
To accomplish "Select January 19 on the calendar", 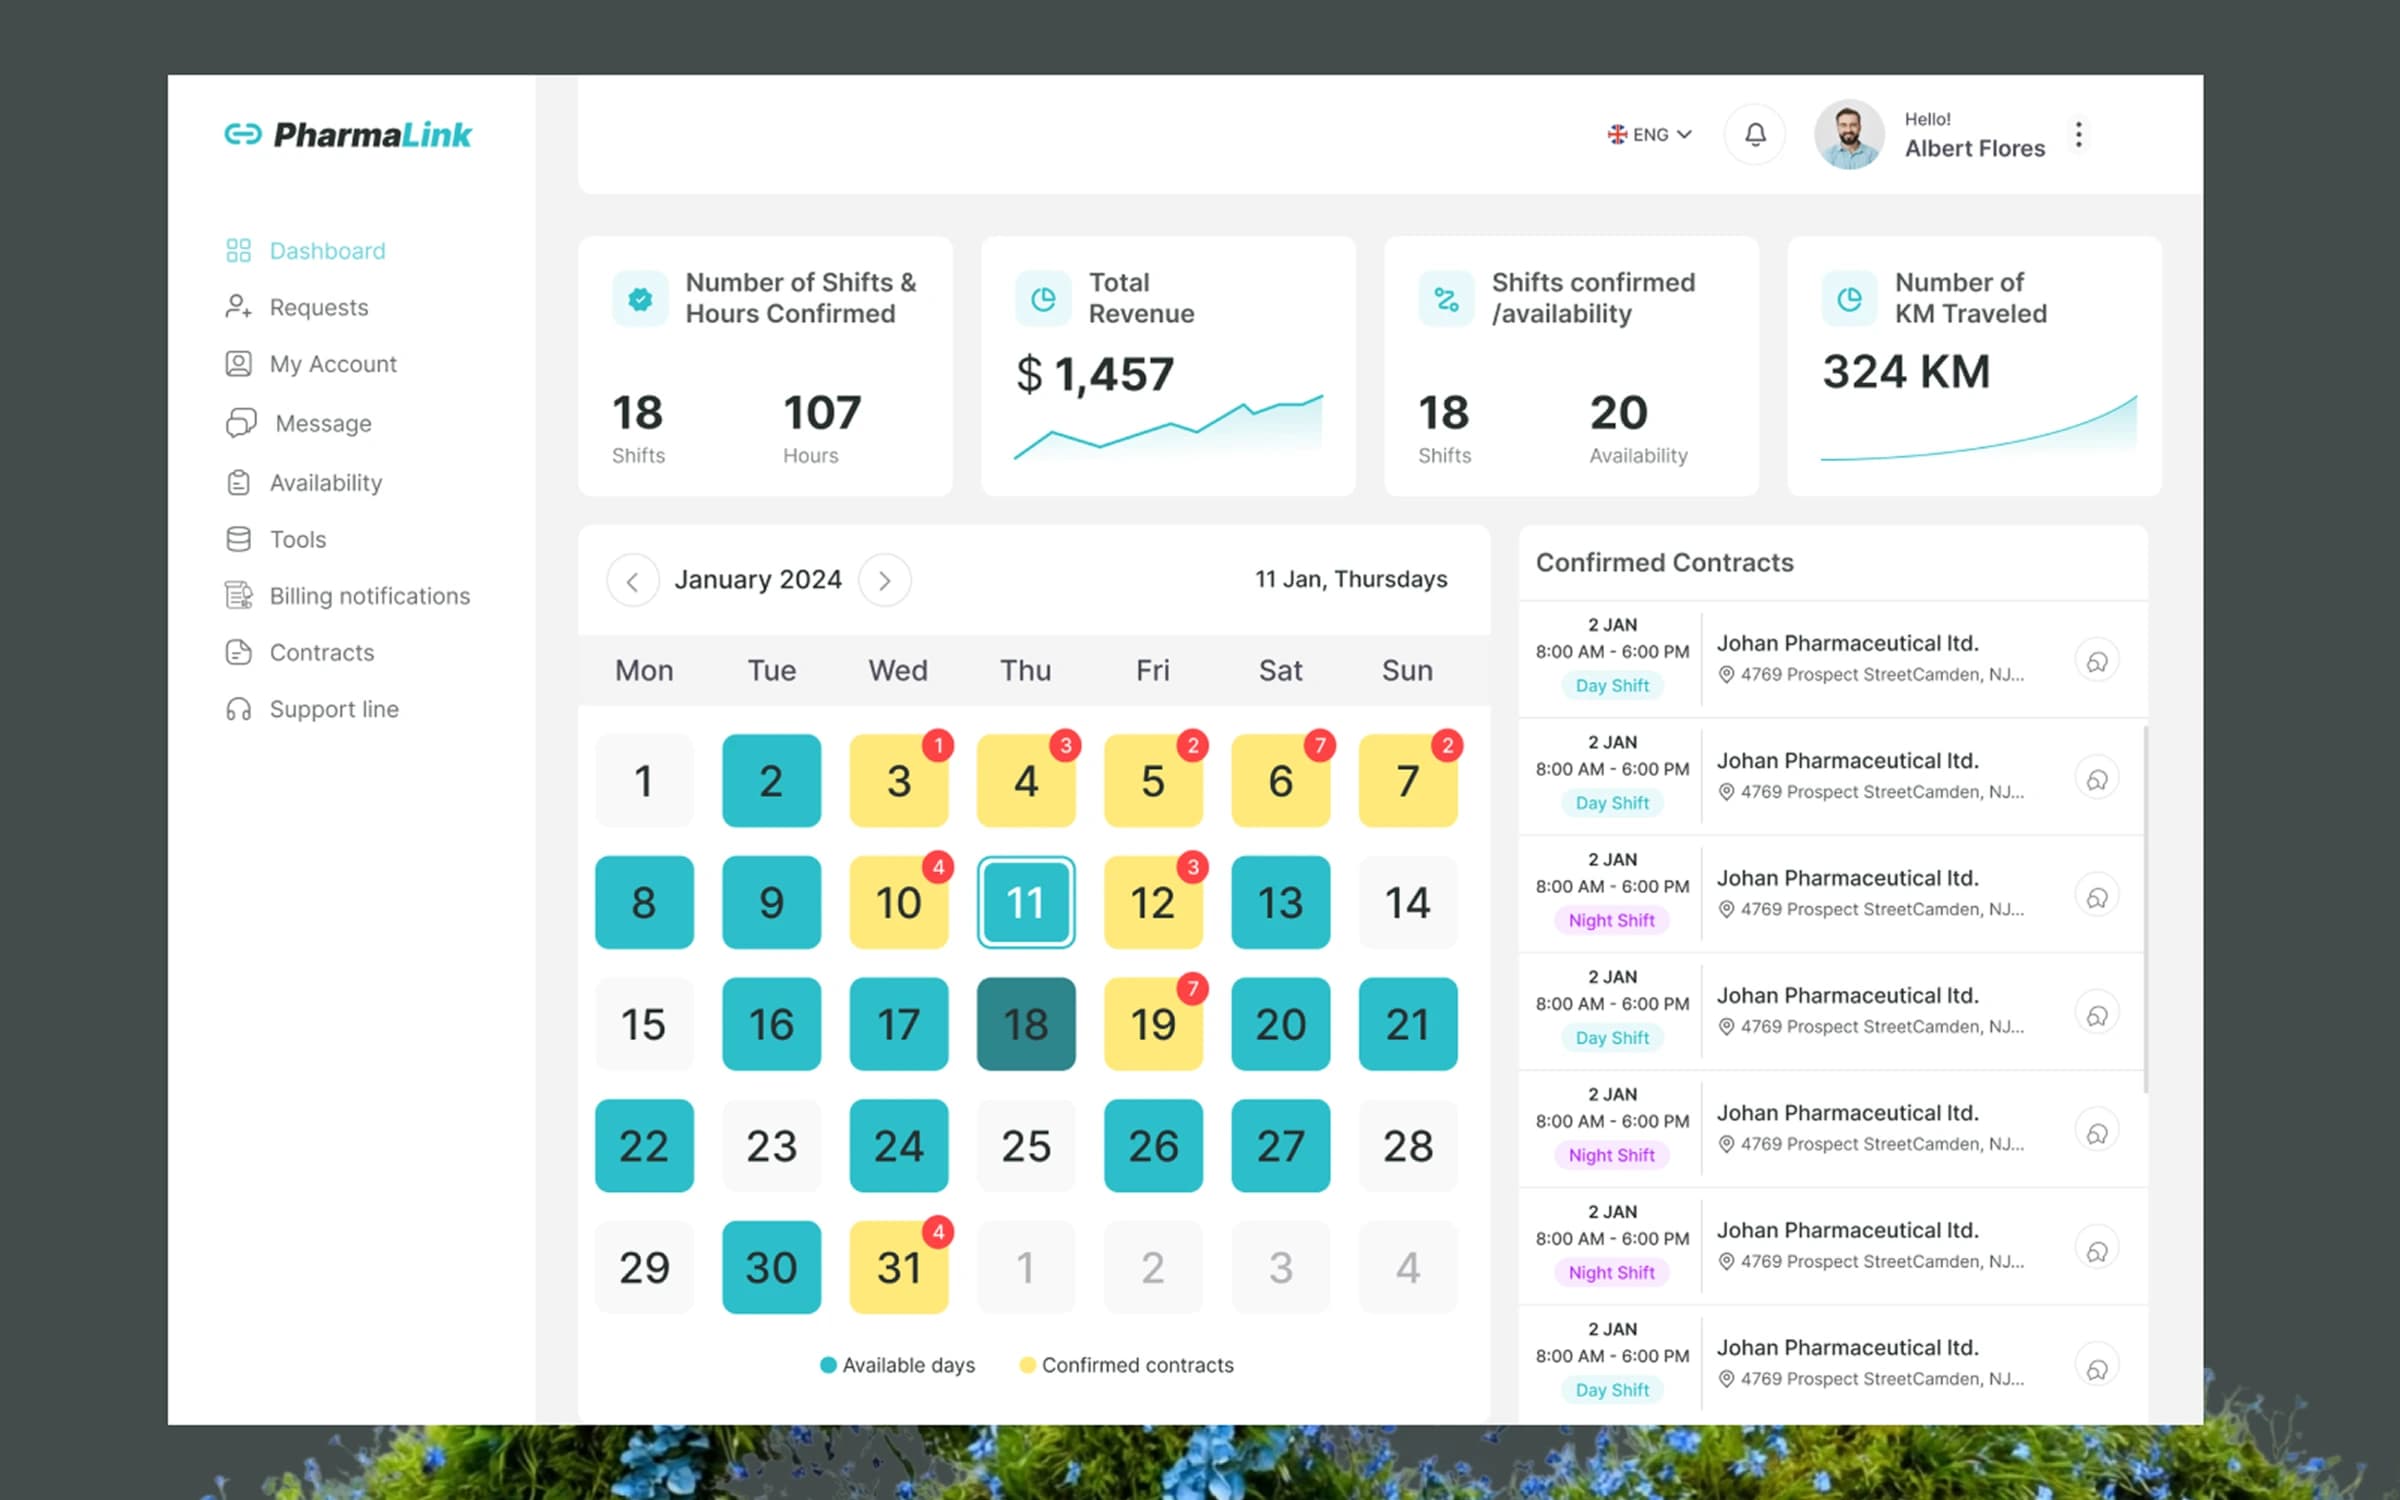I will [x=1153, y=1024].
